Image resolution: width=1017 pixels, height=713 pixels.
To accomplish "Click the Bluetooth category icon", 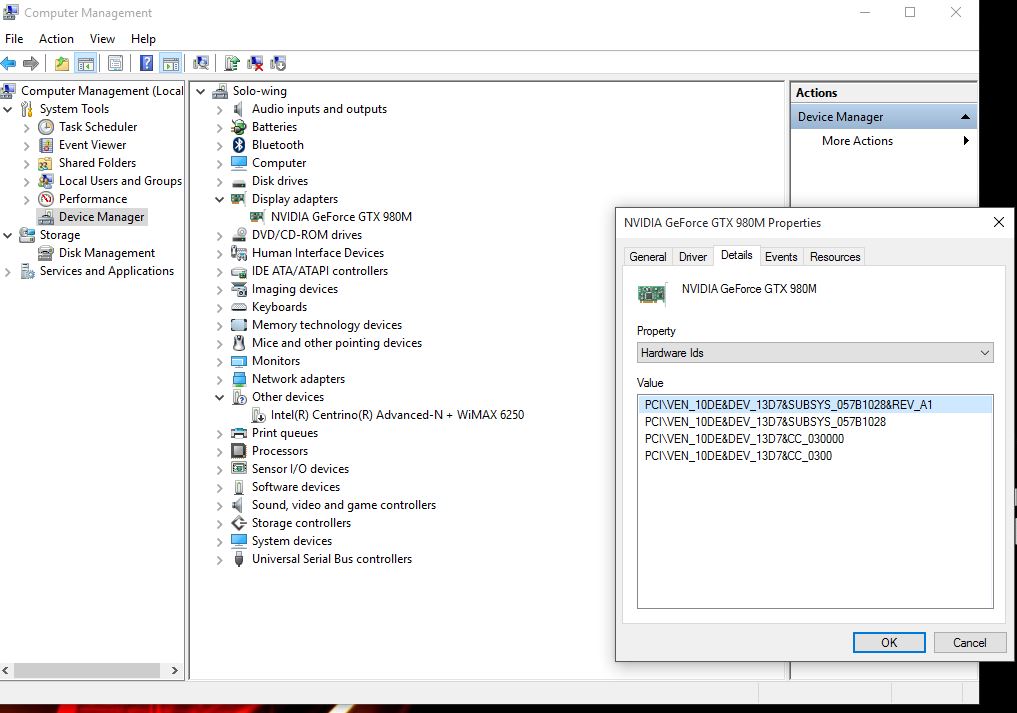I will click(239, 145).
